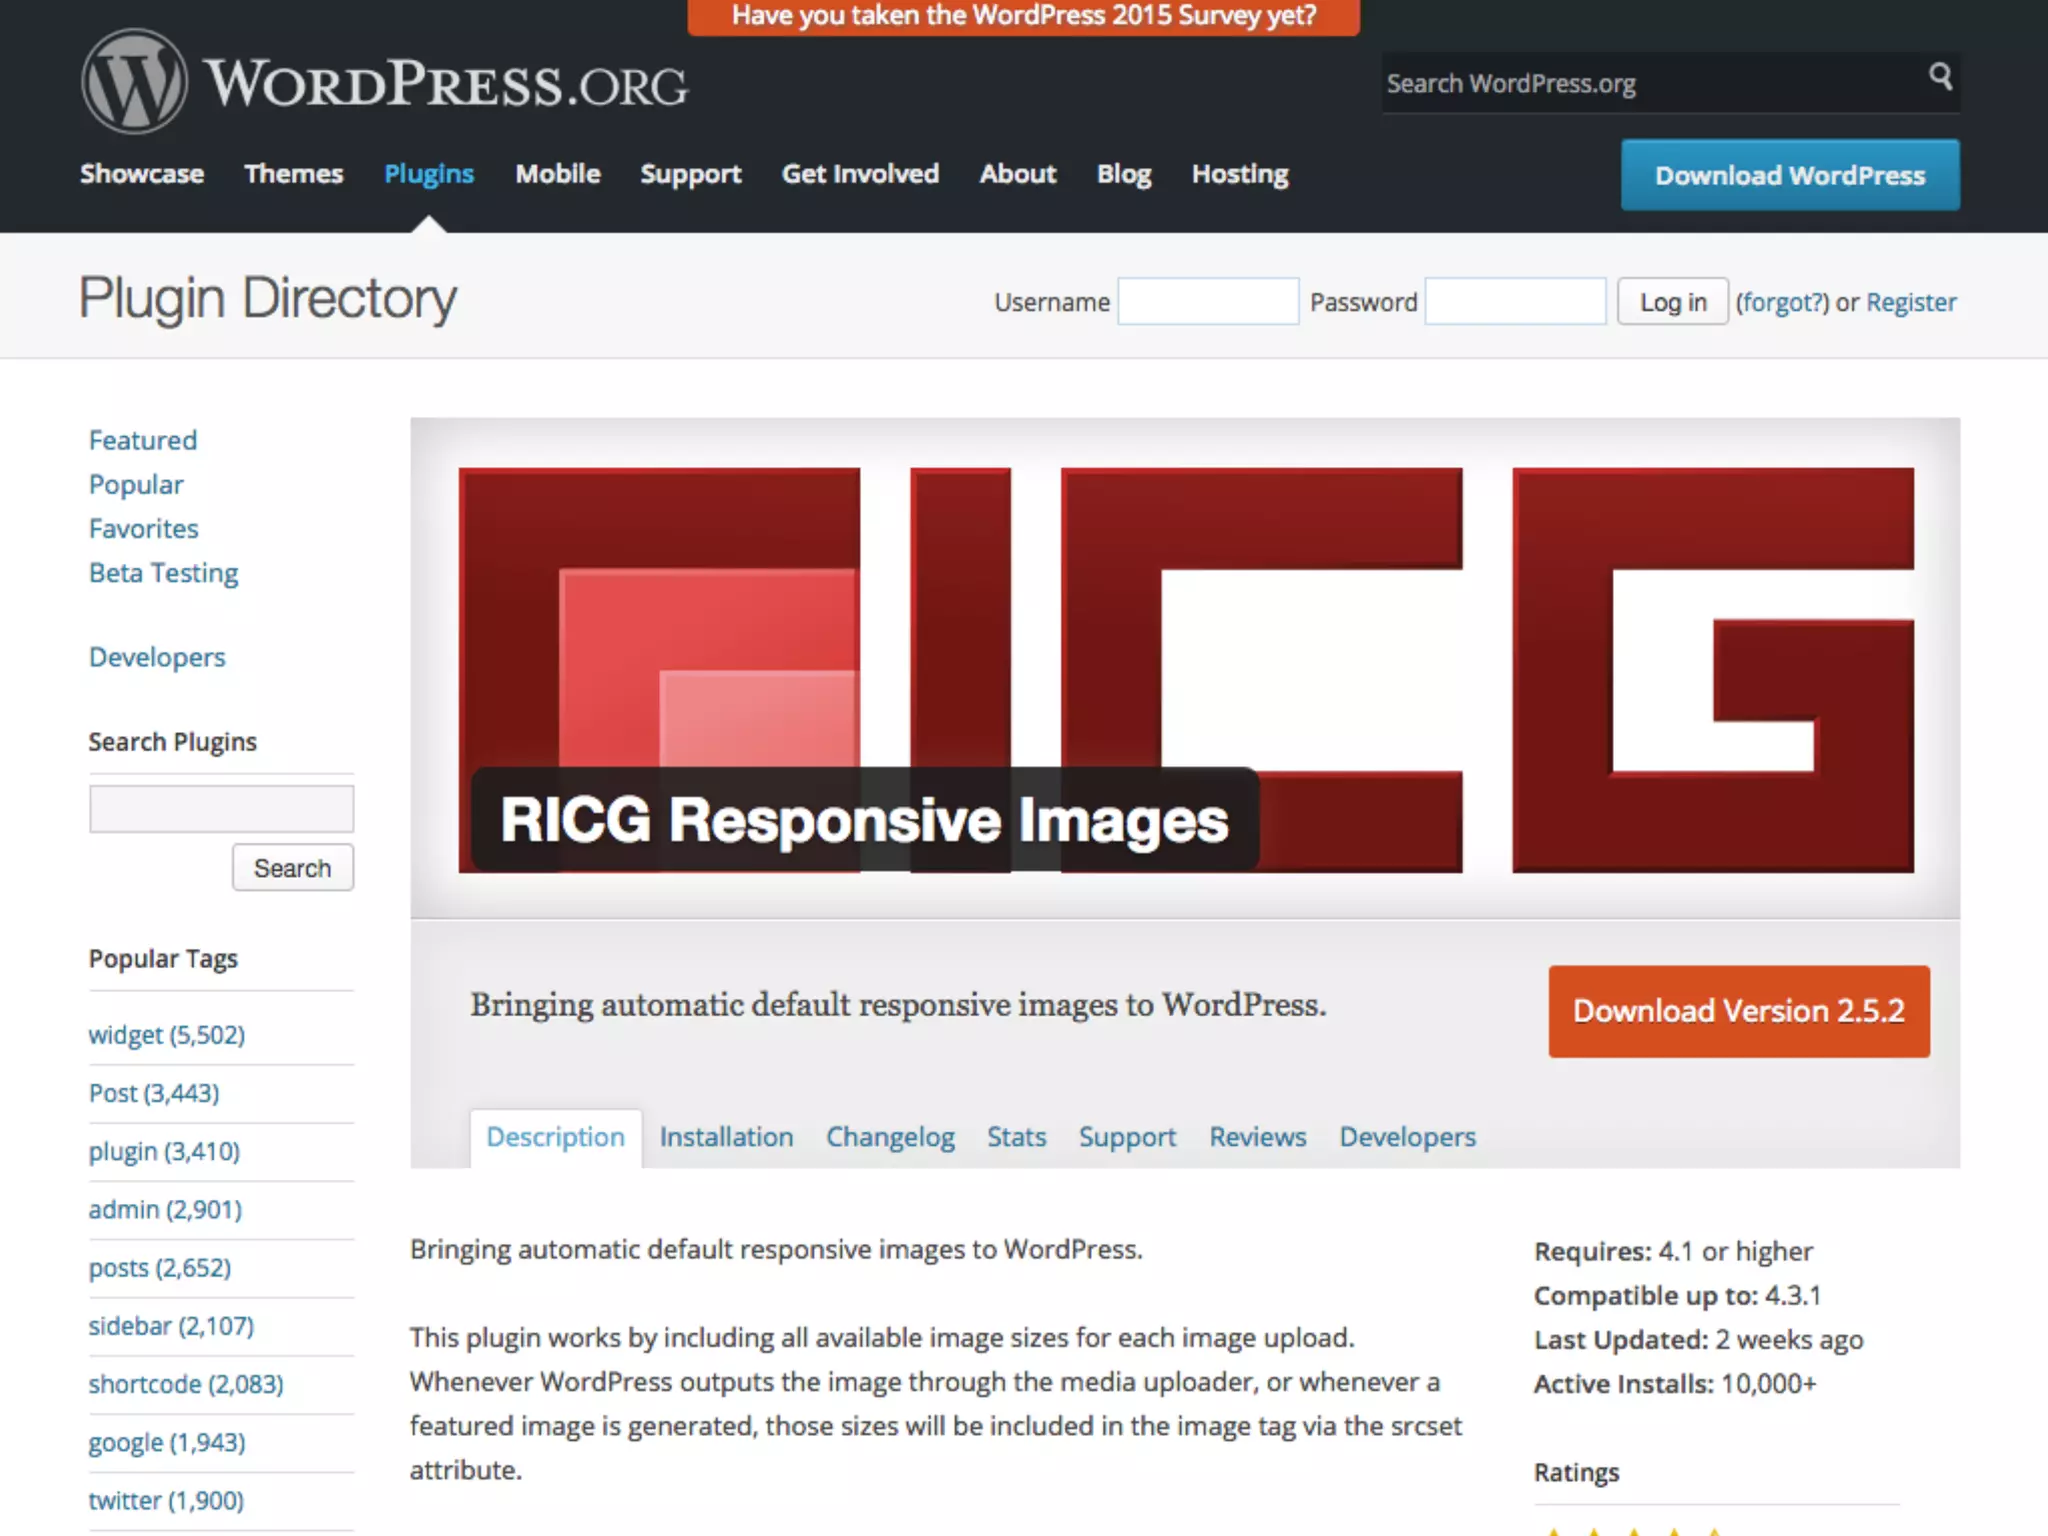Click the Search plugins button

pyautogui.click(x=292, y=868)
